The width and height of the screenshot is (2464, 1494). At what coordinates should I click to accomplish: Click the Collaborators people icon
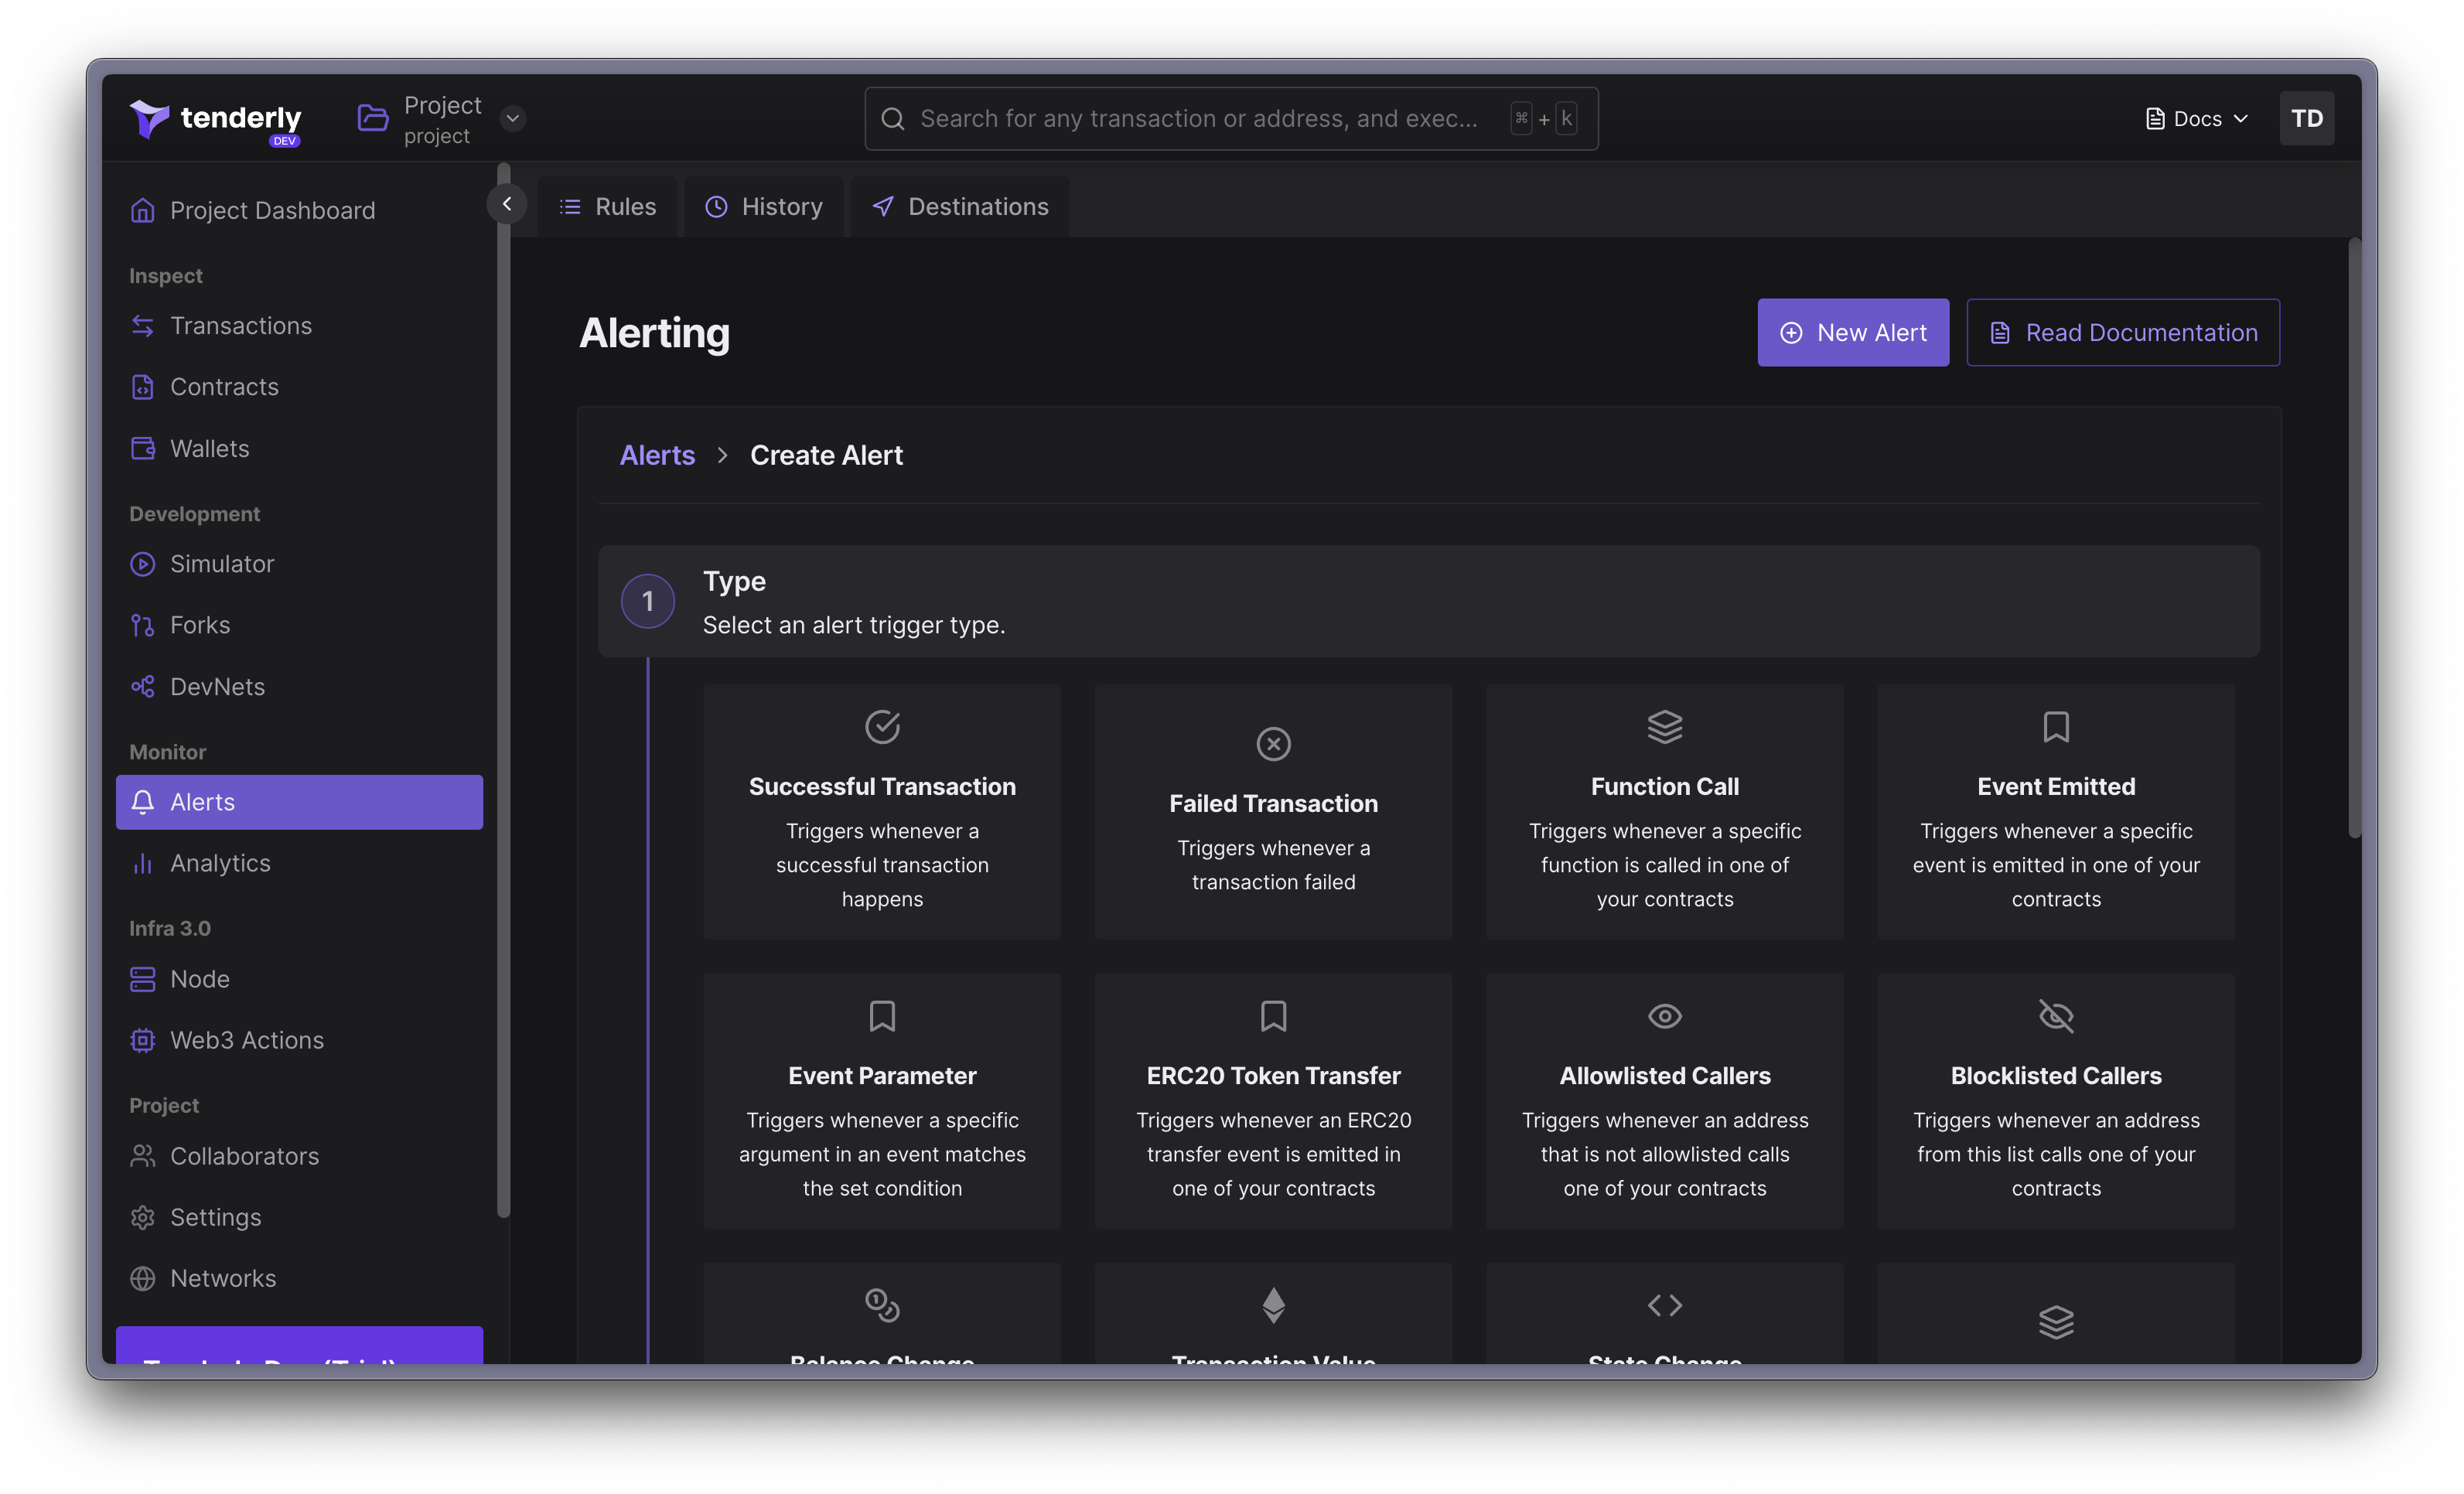pos(143,1156)
